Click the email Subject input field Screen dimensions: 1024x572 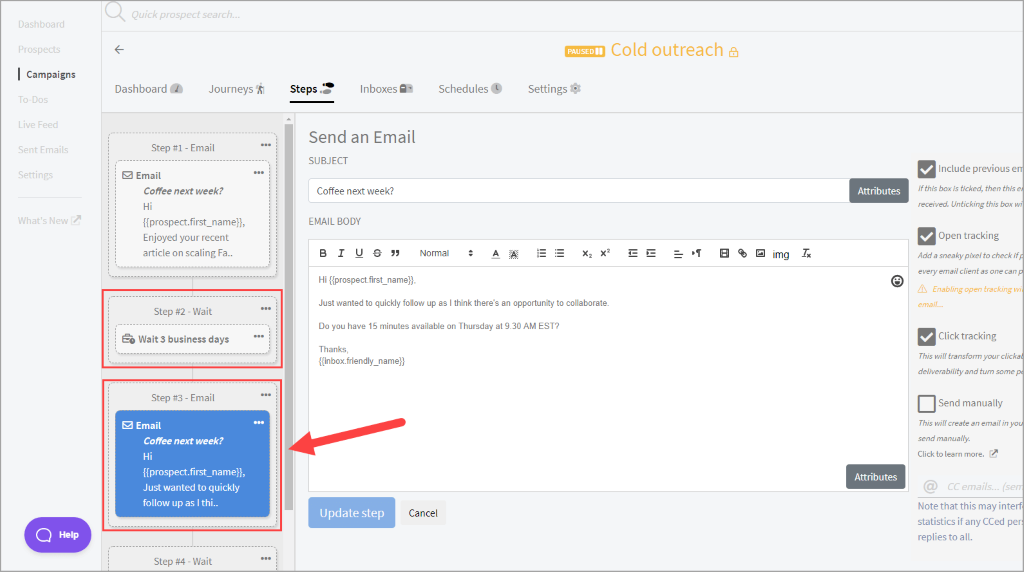click(578, 191)
